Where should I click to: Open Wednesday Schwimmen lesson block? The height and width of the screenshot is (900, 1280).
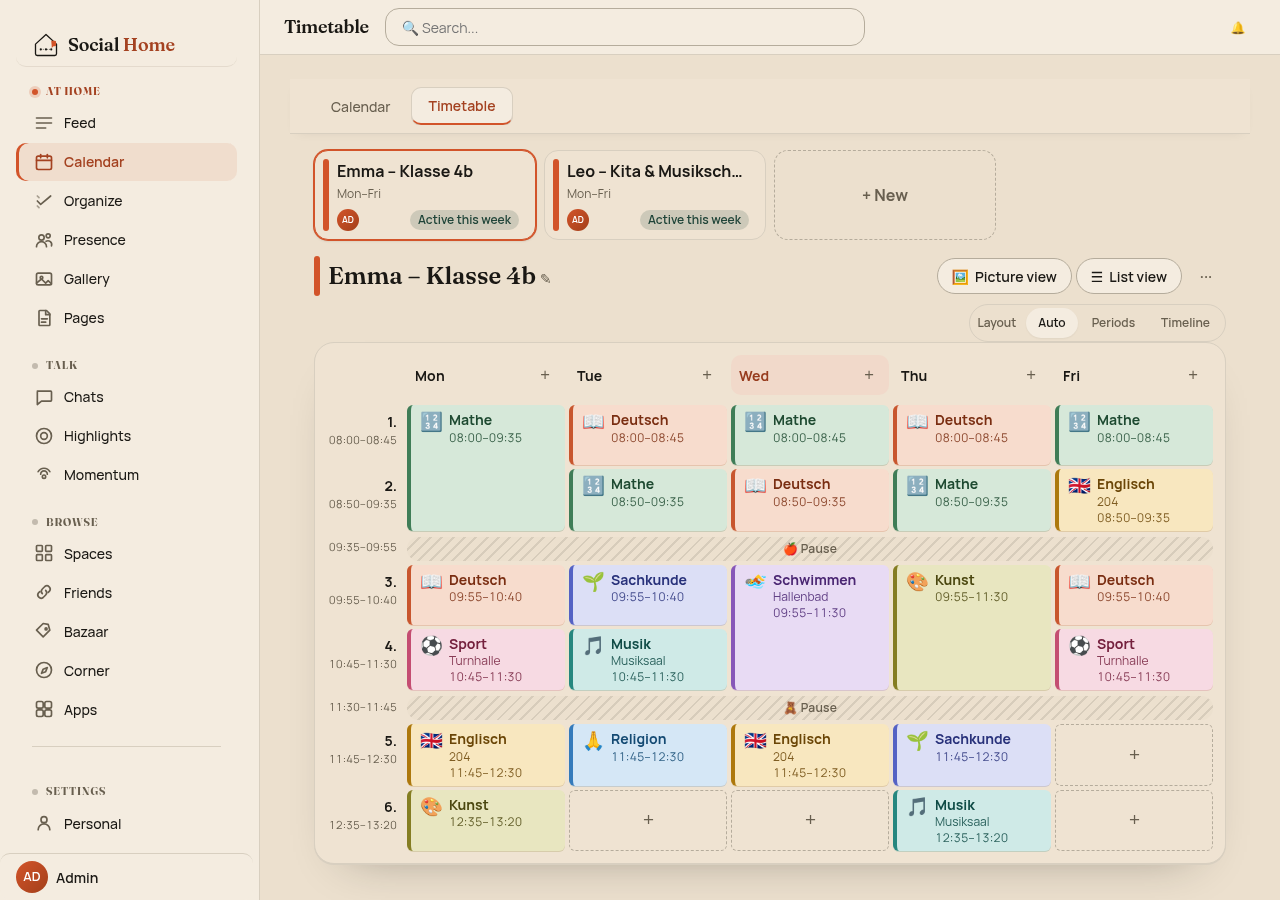point(810,628)
